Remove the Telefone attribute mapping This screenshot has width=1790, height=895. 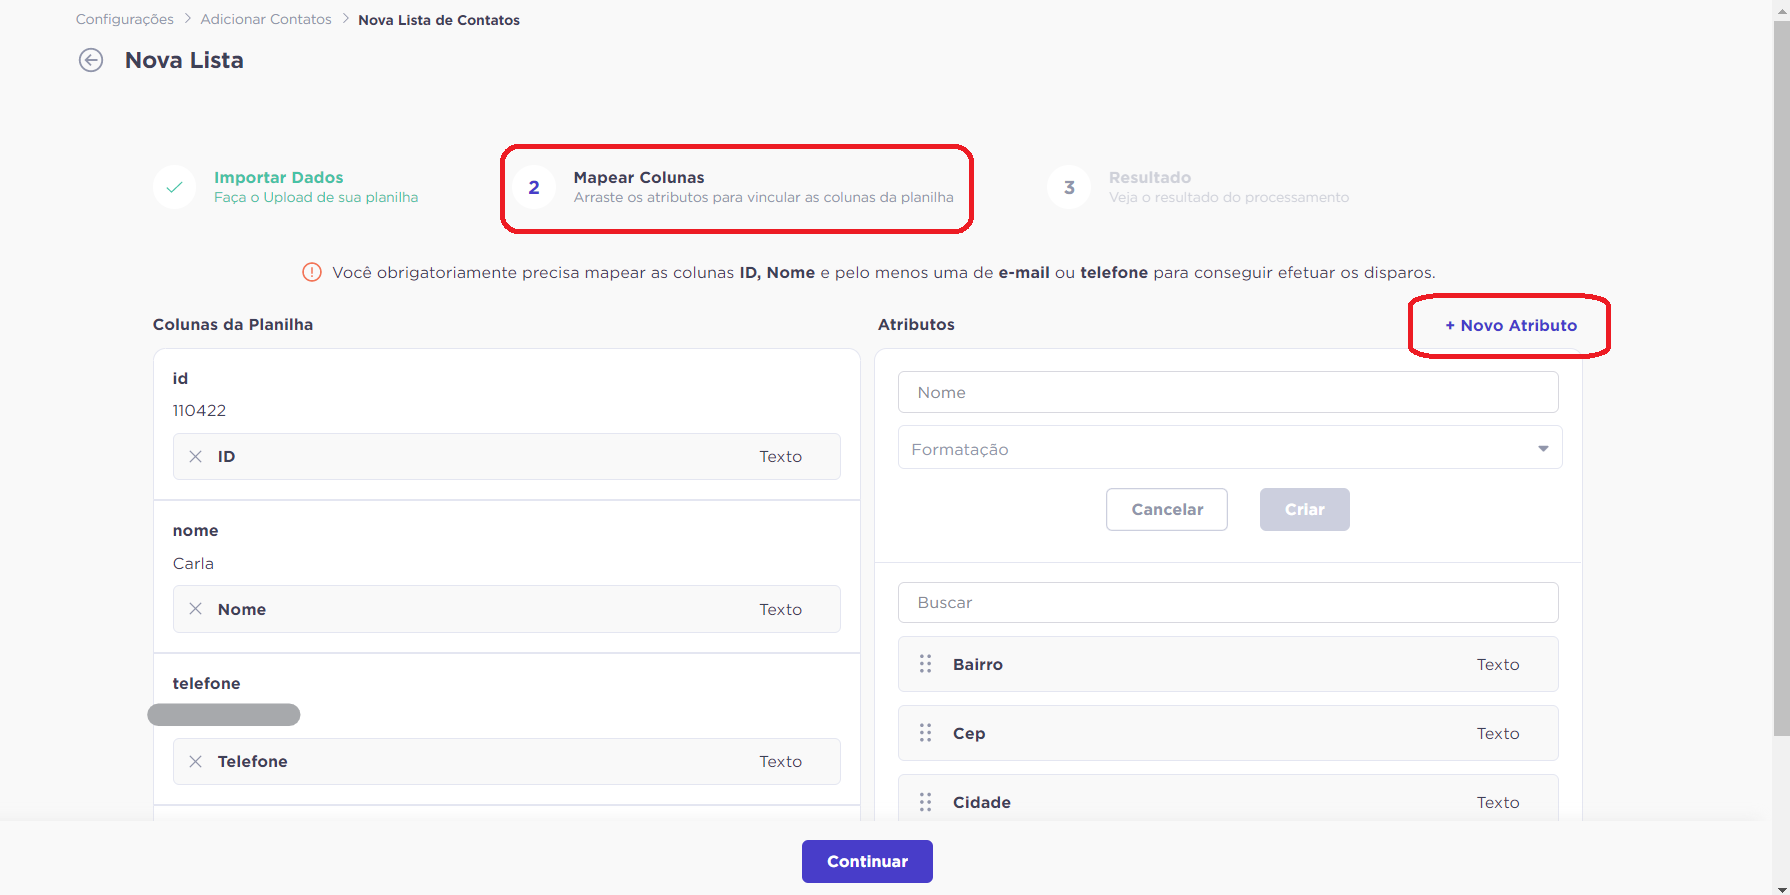point(196,761)
